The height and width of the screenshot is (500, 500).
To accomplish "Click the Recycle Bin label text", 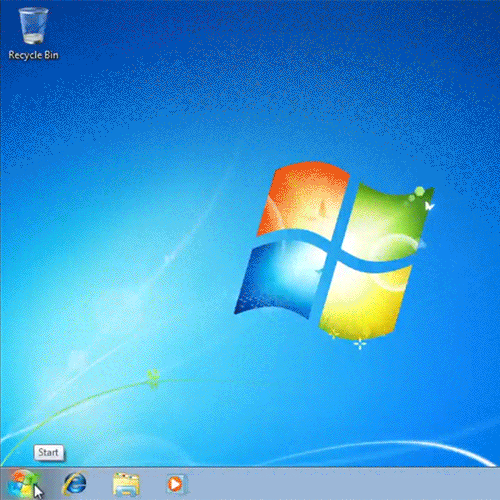I will (33, 55).
